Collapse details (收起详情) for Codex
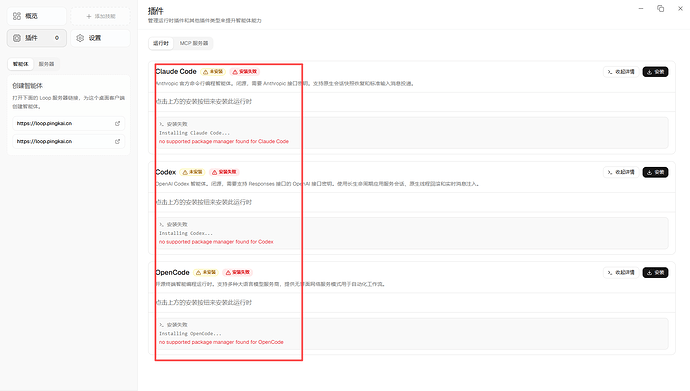Viewport: 690px width, 391px height. coord(621,172)
